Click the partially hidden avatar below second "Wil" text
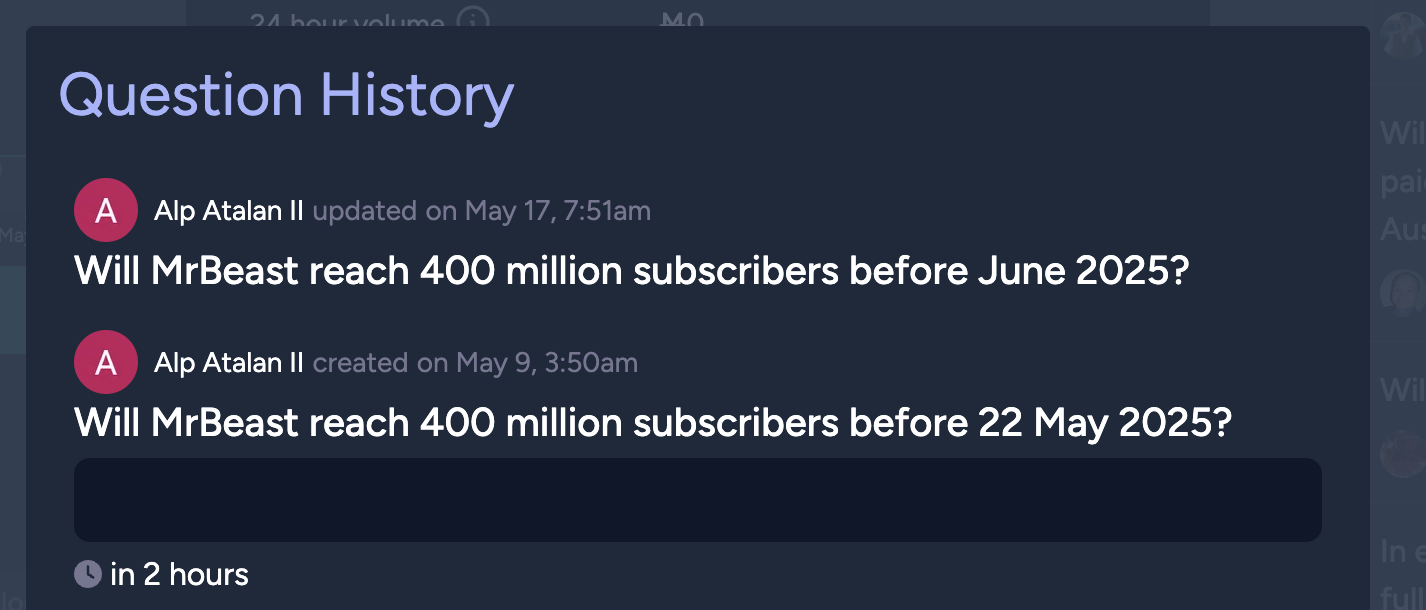Screen dimensions: 1426x610 1402,454
